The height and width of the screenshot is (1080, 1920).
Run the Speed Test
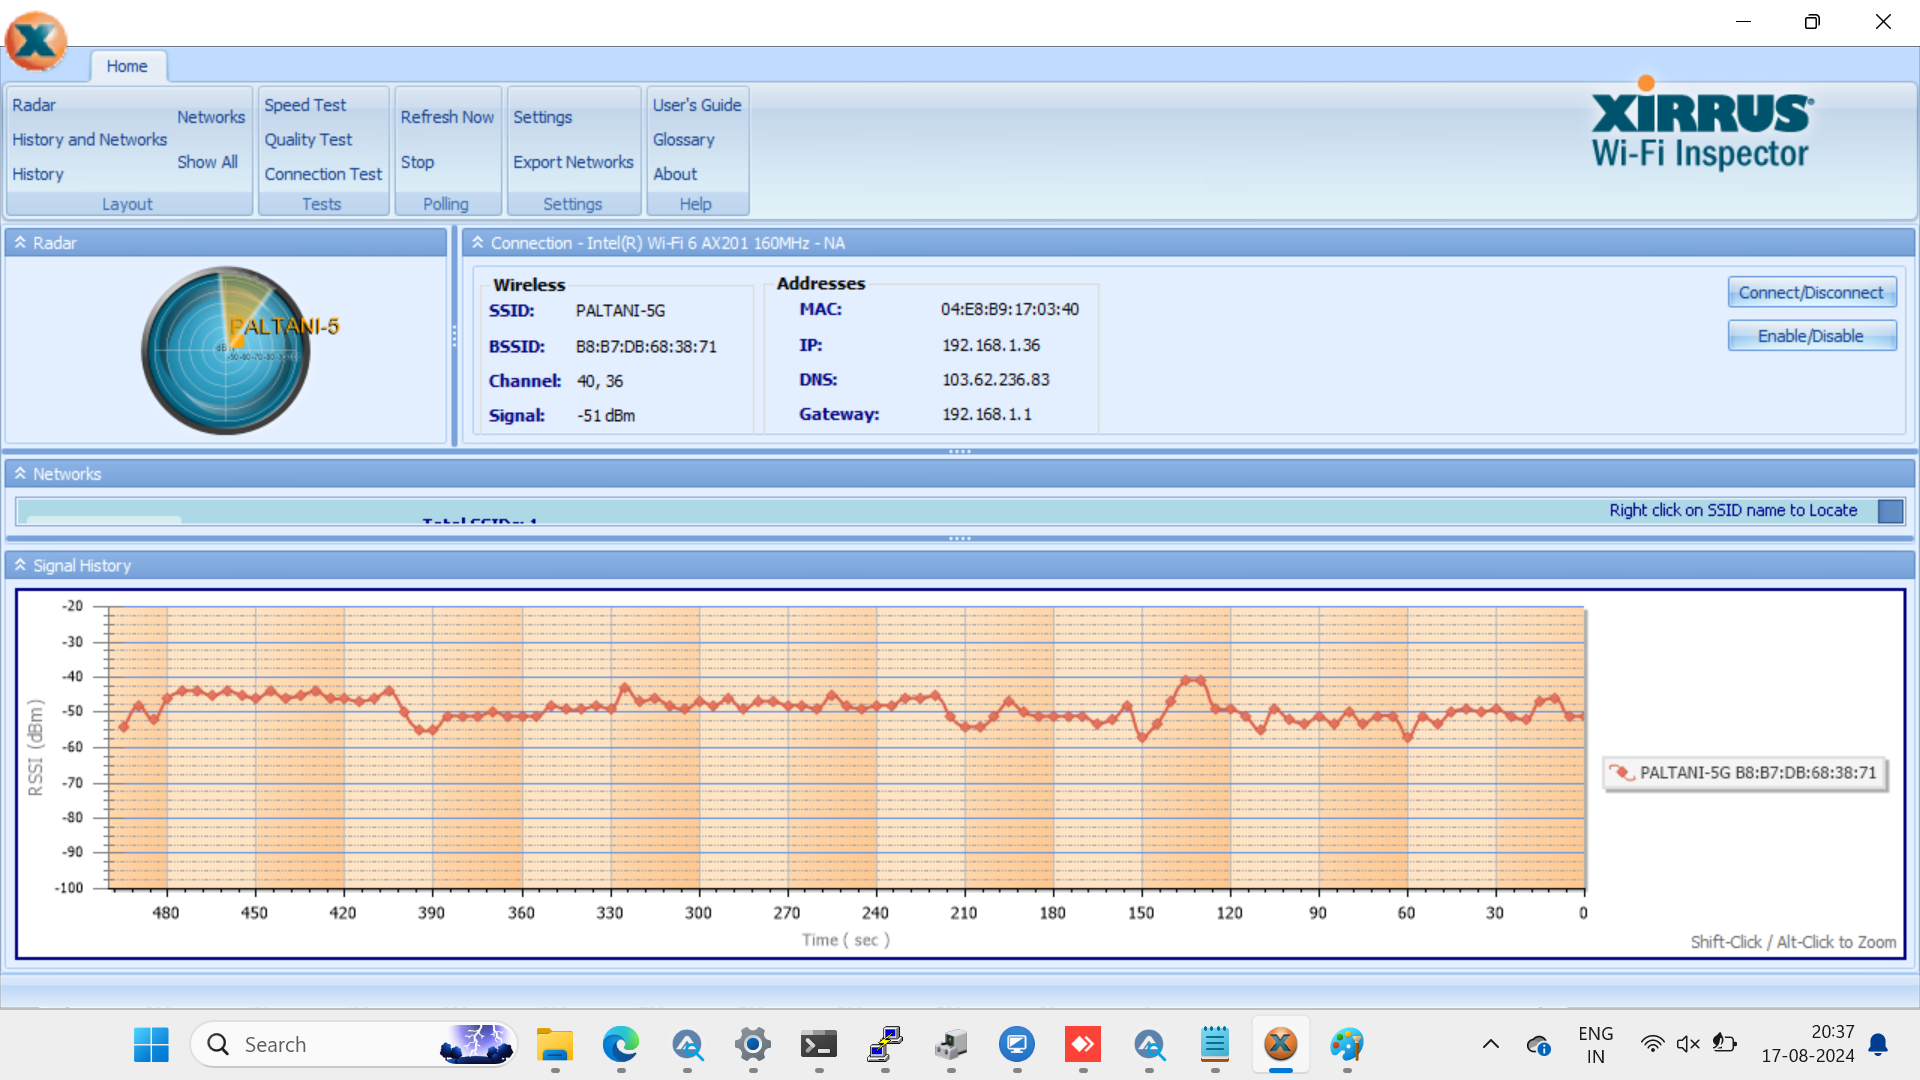click(x=305, y=105)
